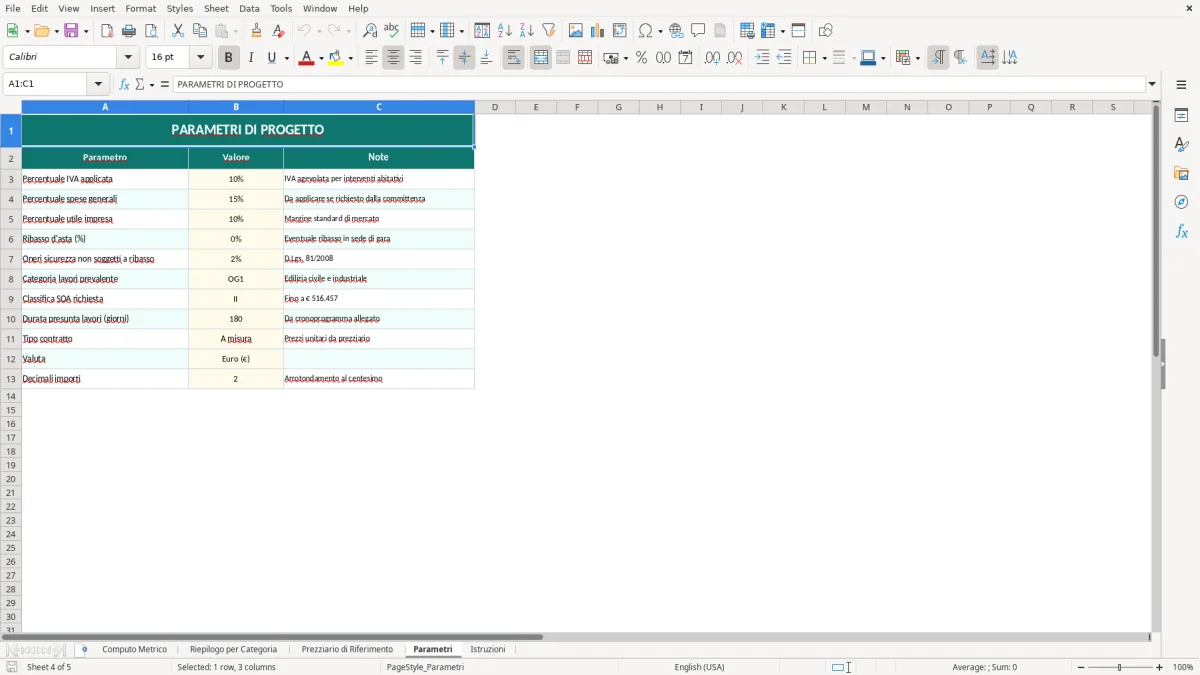
Task: Open Print Preview from the toolbar
Action: pyautogui.click(x=151, y=31)
